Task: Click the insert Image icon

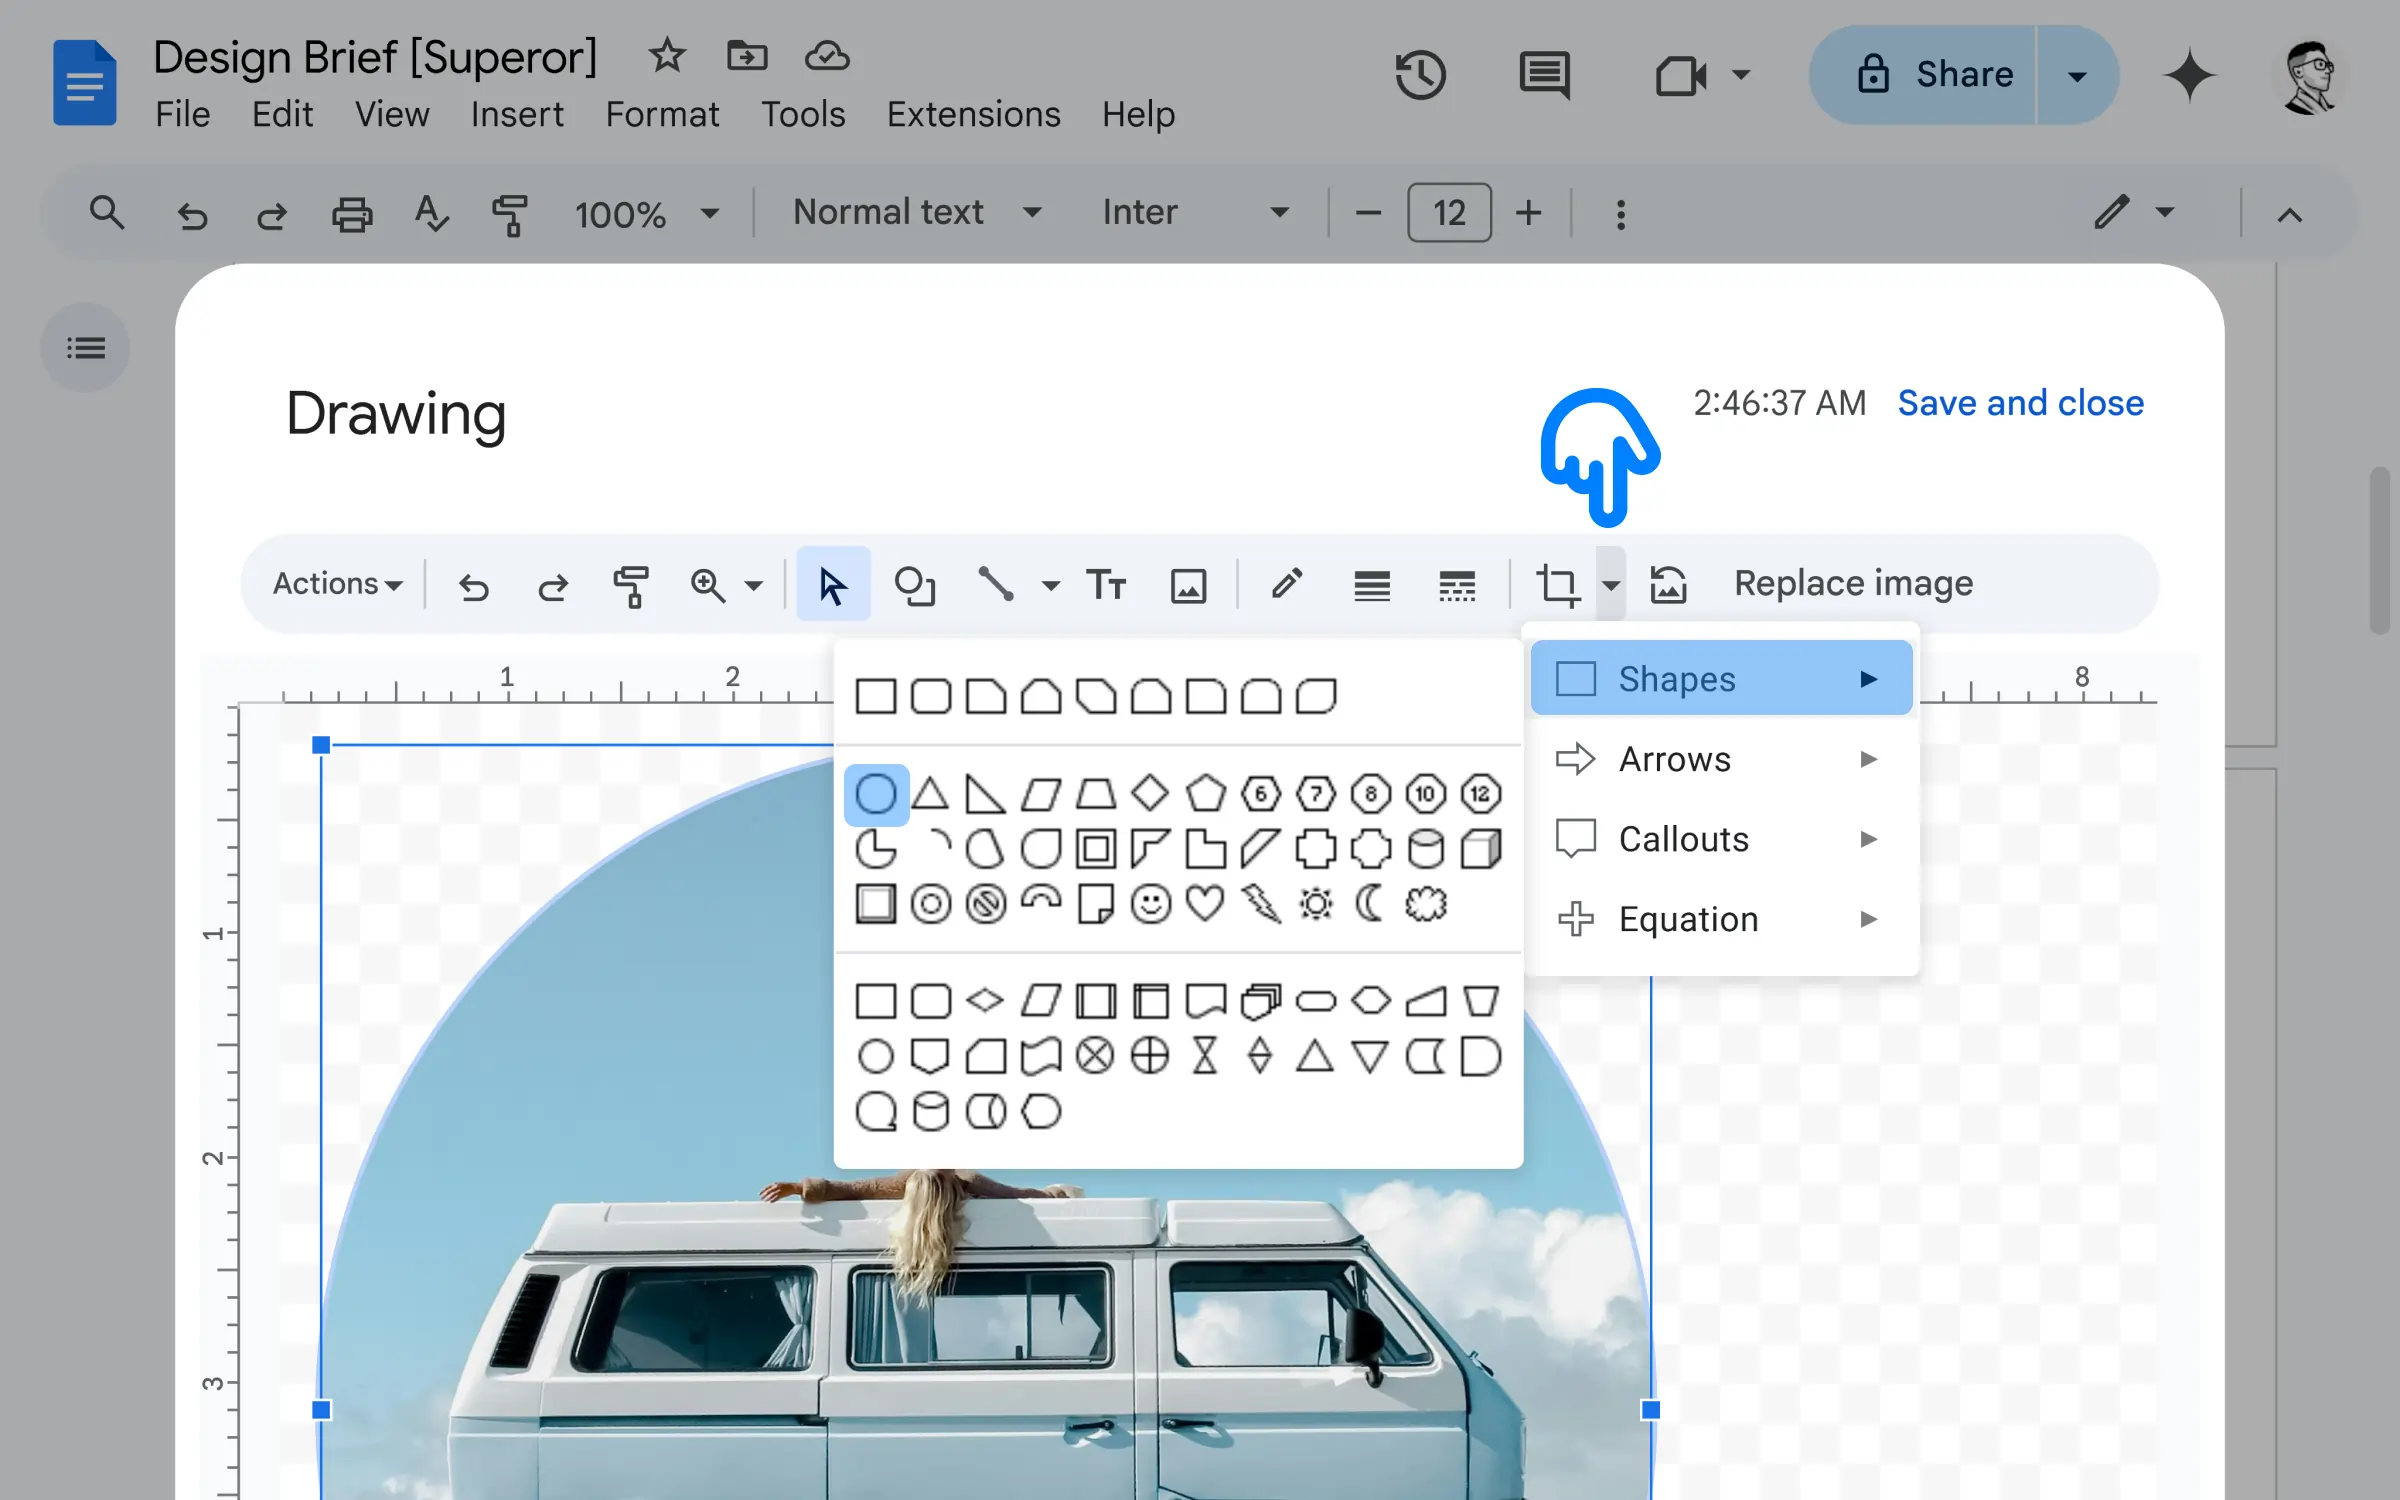Action: pos(1188,586)
